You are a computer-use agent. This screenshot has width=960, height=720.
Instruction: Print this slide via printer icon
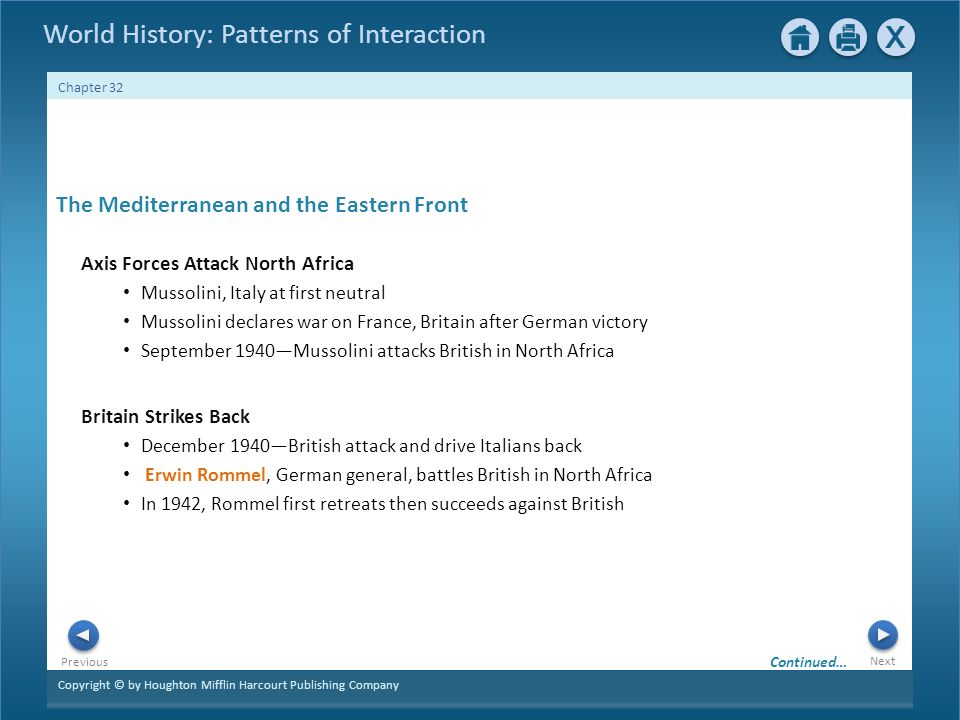point(847,37)
